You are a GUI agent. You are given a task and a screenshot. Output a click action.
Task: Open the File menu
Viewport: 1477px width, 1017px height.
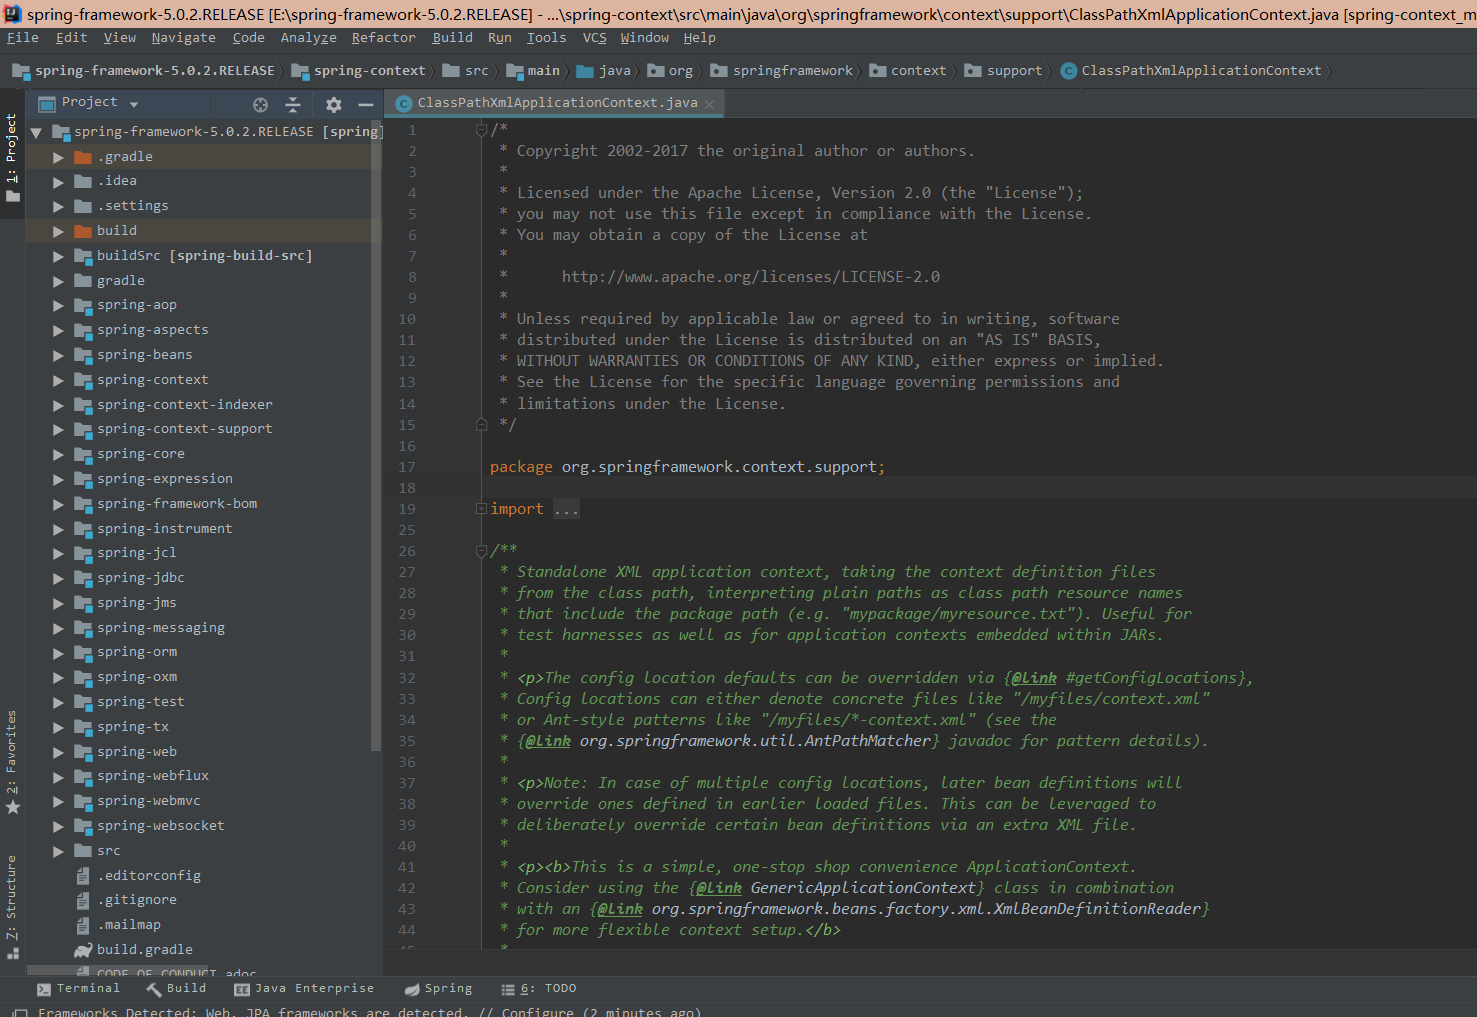(22, 38)
